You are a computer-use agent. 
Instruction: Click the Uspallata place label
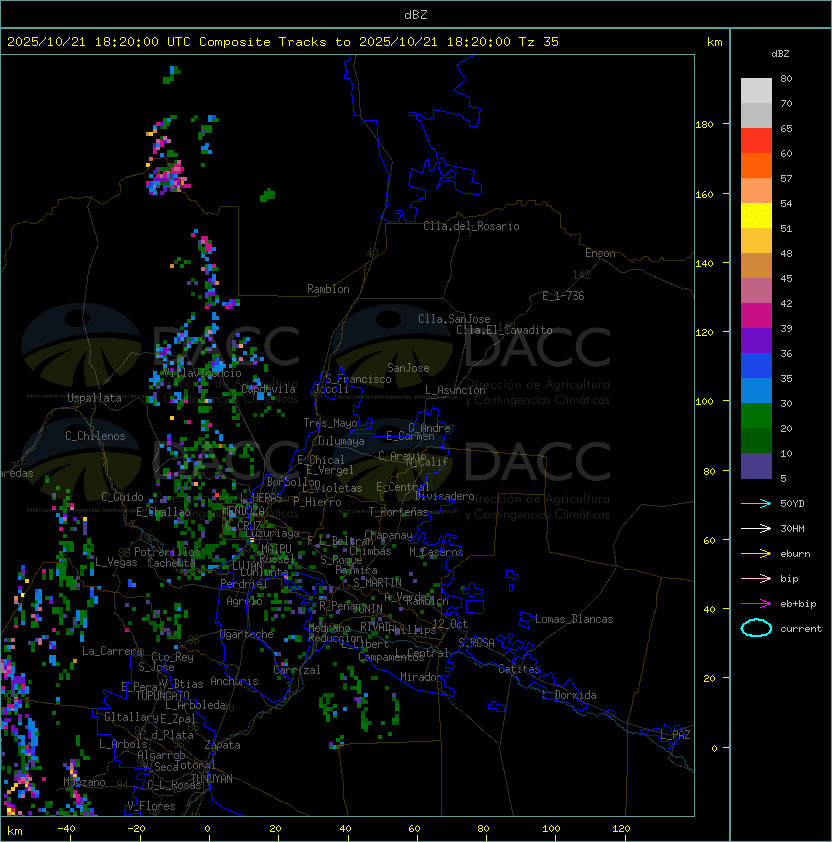coord(94,398)
